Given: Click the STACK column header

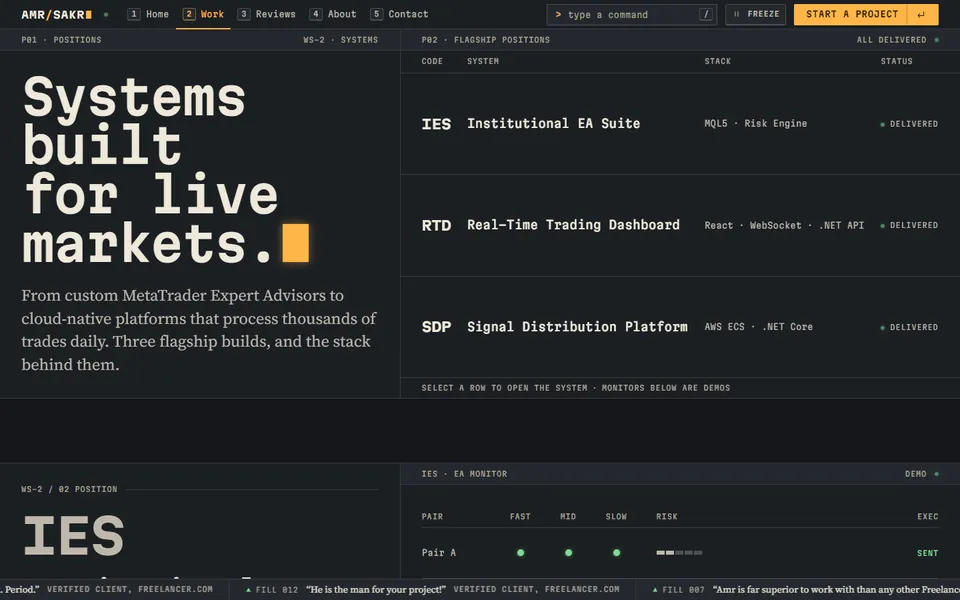Looking at the screenshot, I should [718, 61].
